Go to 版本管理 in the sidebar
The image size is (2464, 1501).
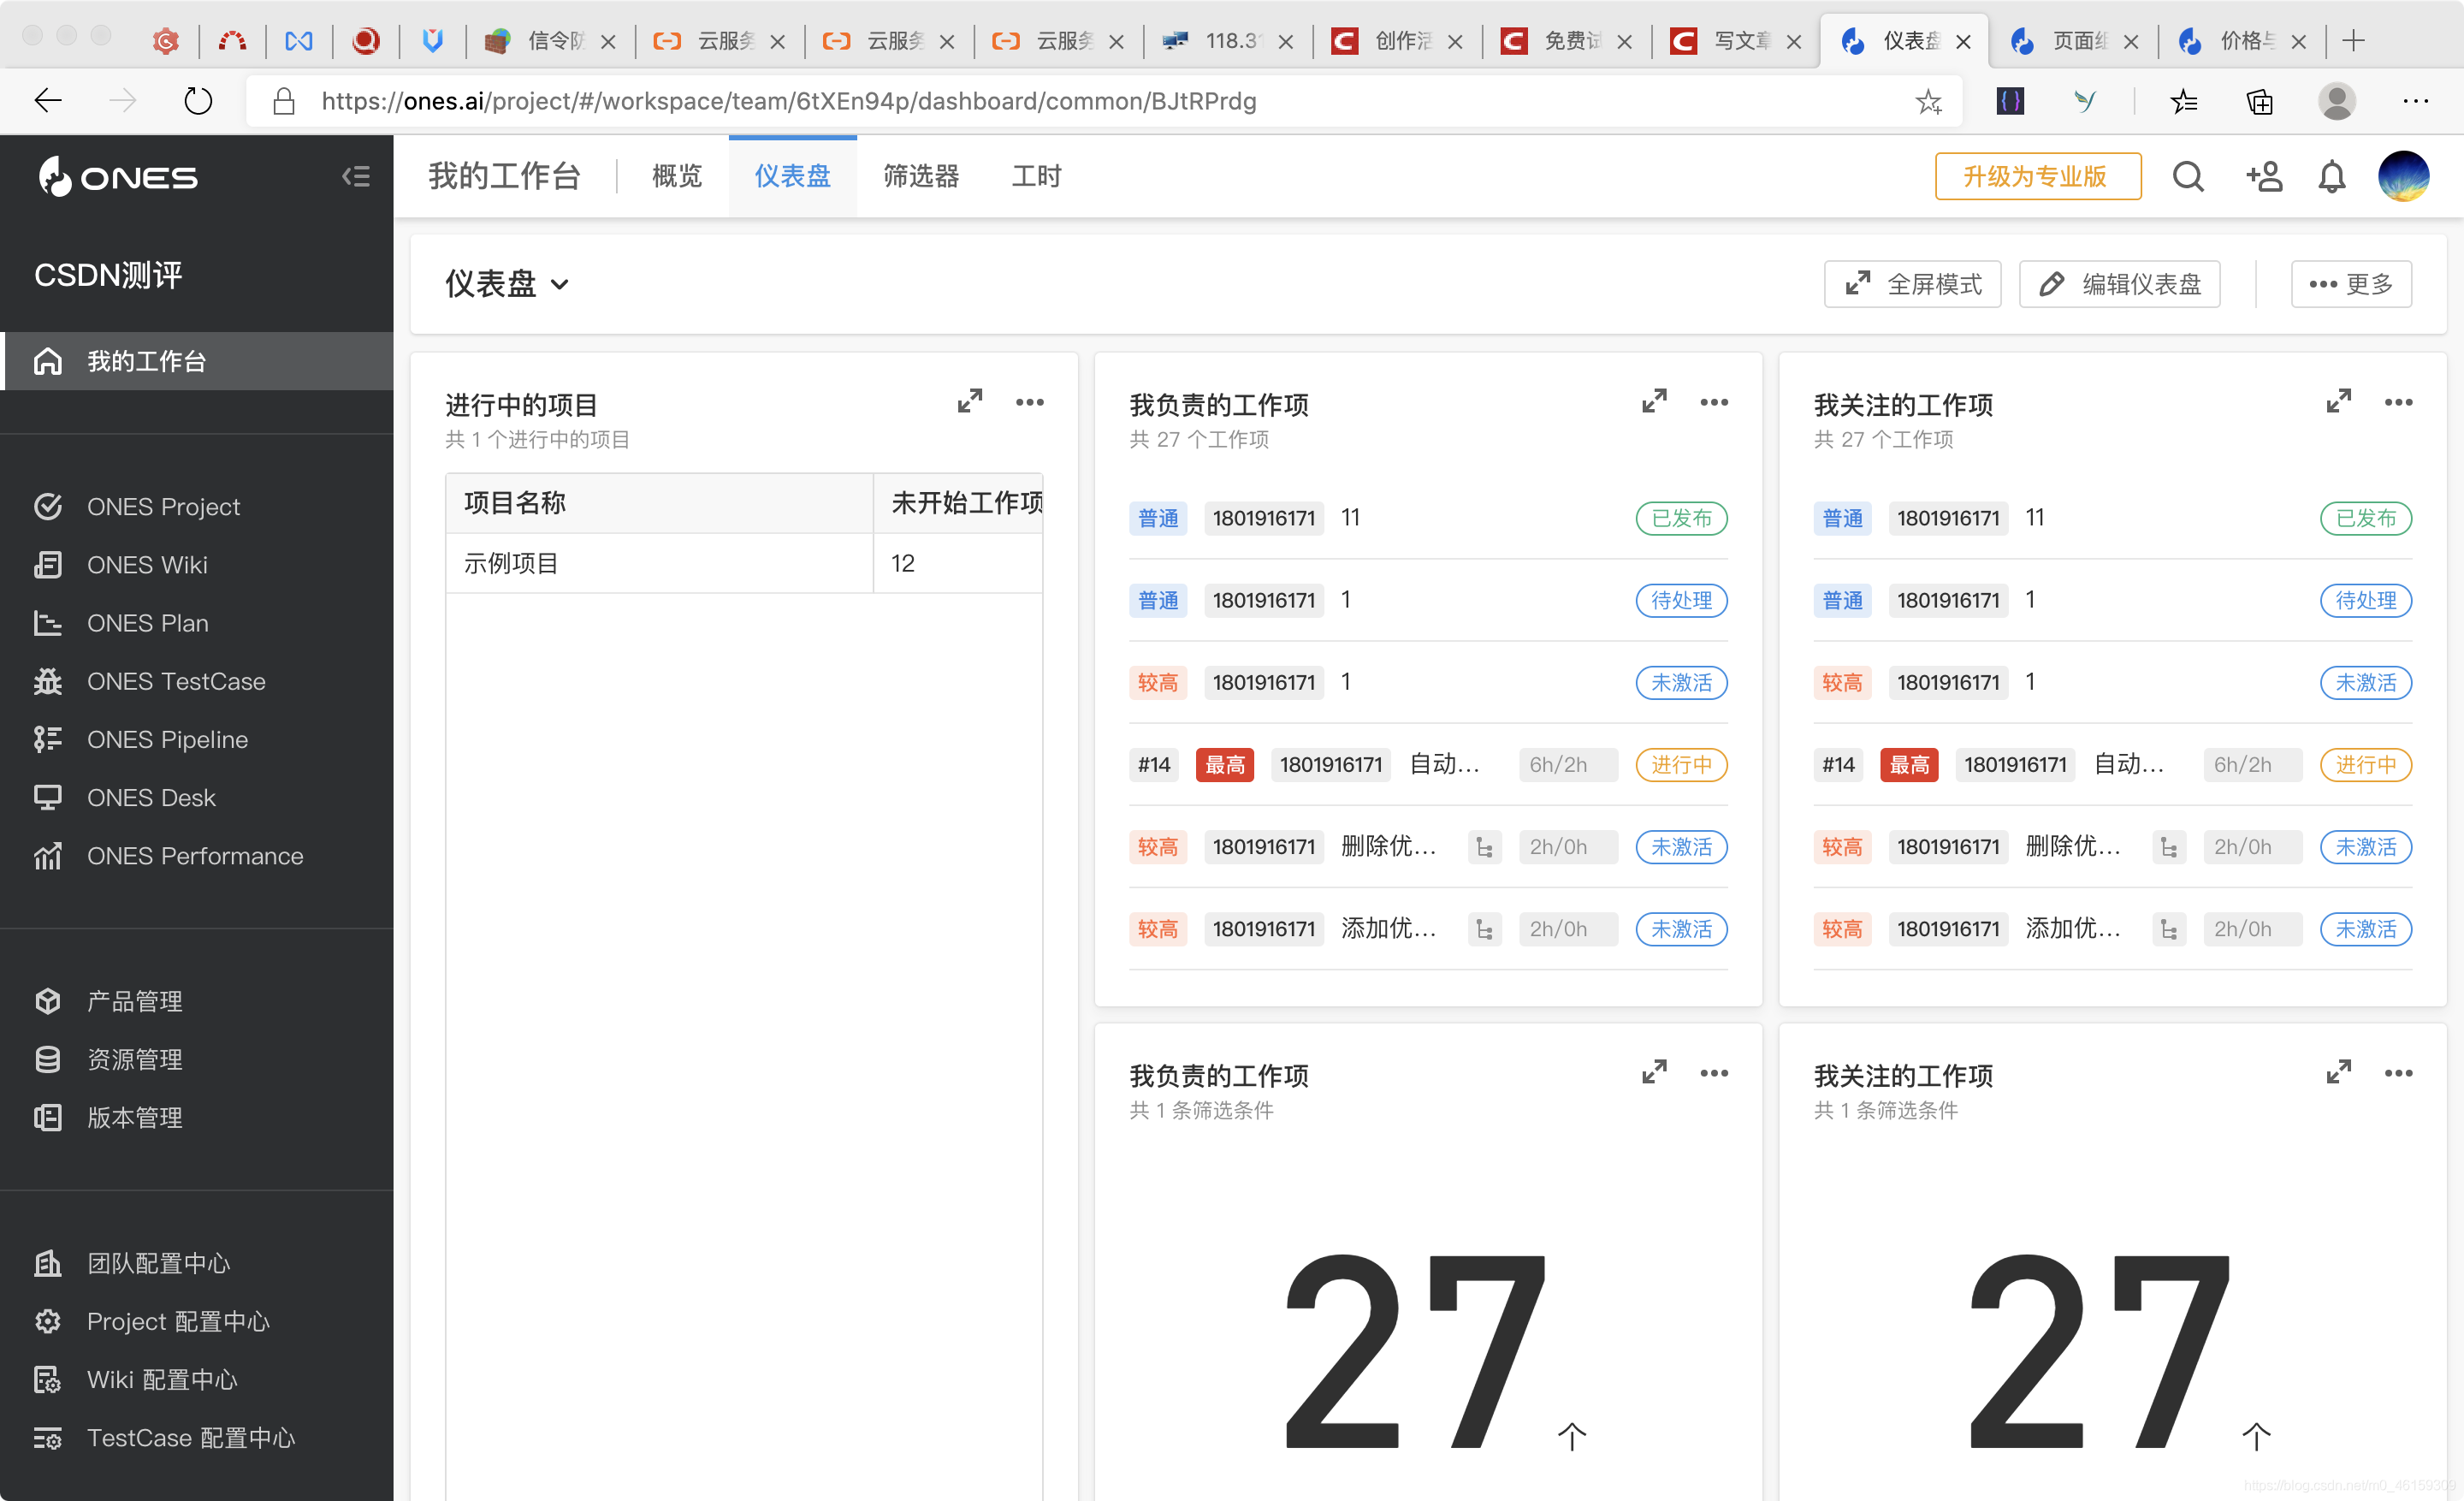pos(134,1117)
